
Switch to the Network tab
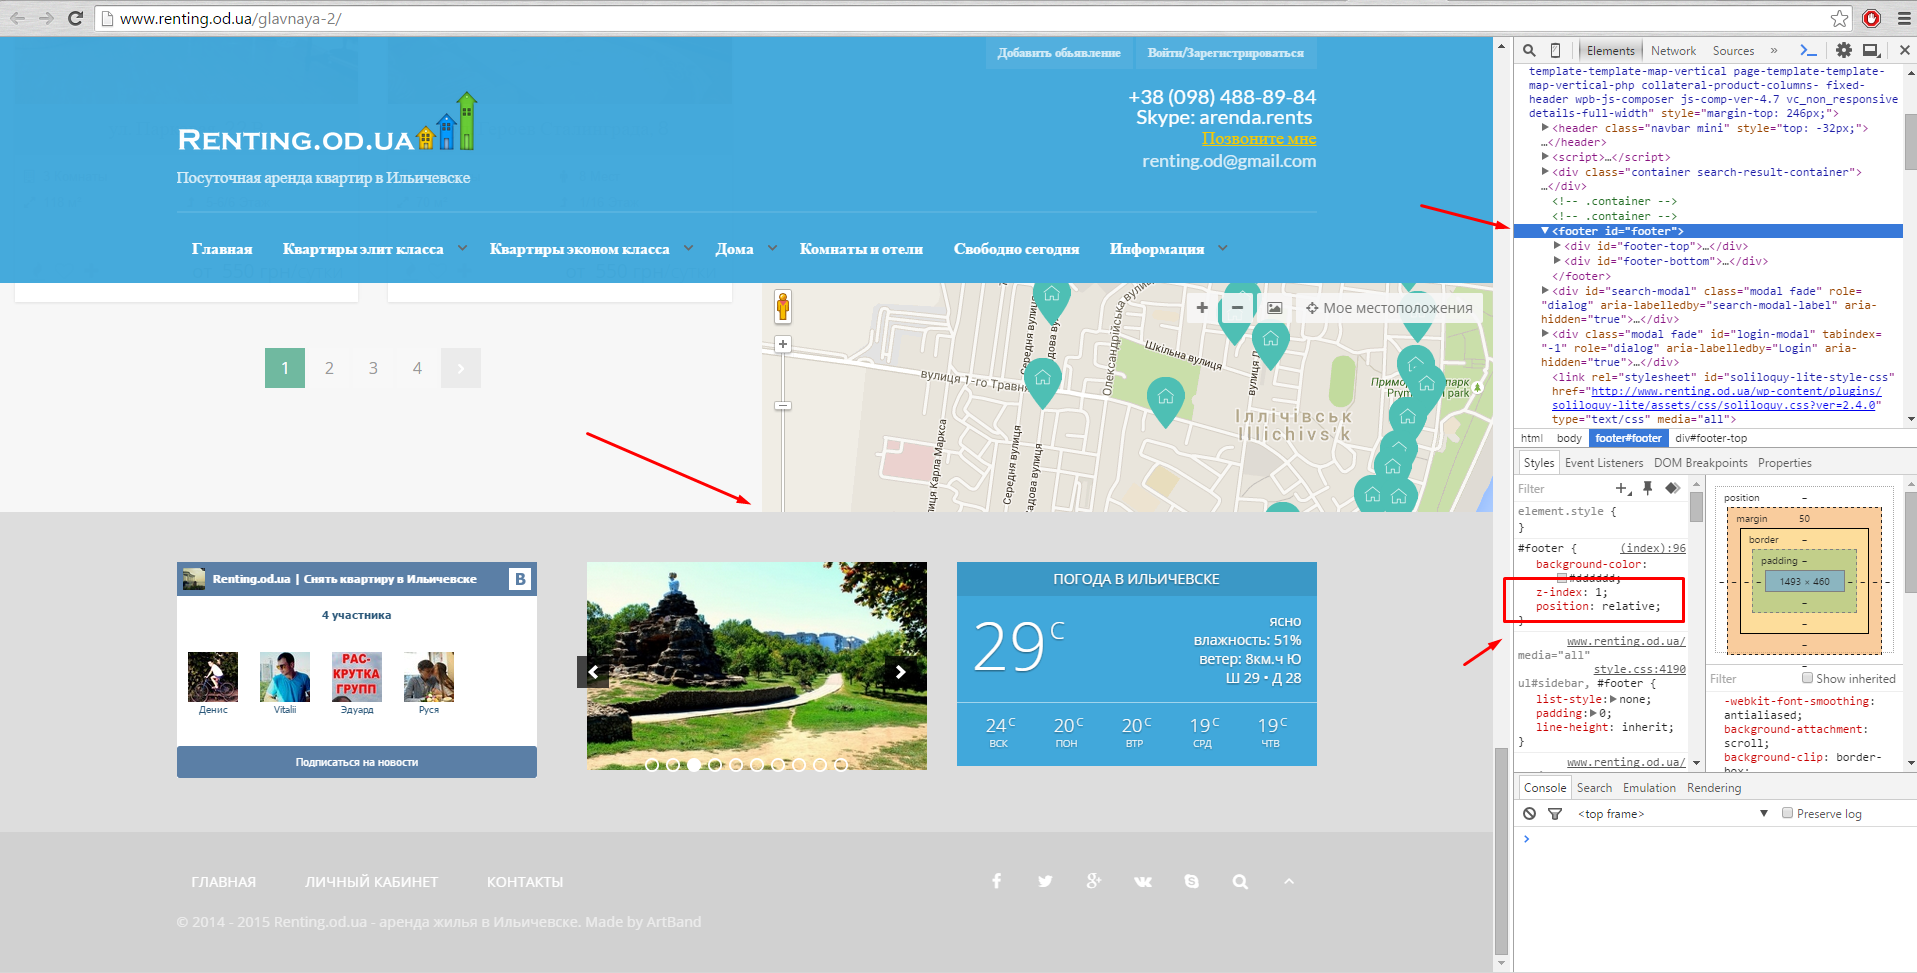[x=1673, y=51]
